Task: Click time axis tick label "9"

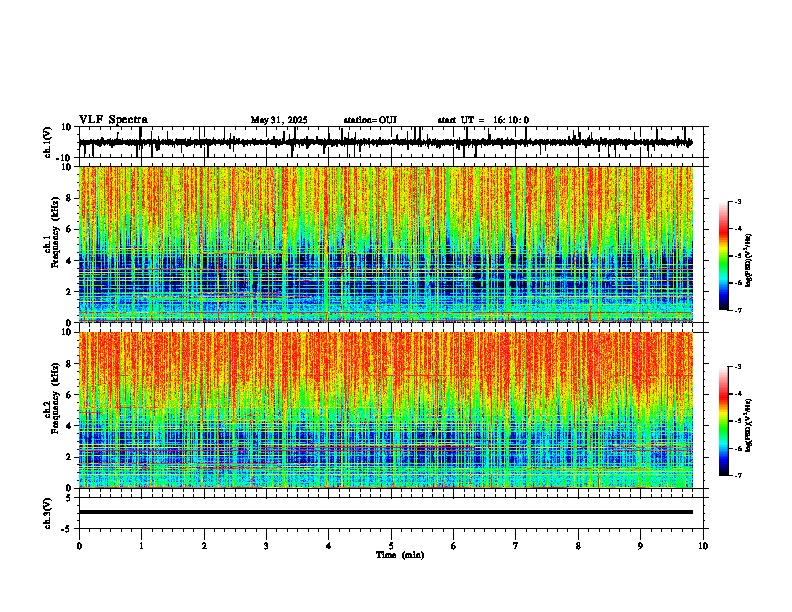Action: [640, 546]
